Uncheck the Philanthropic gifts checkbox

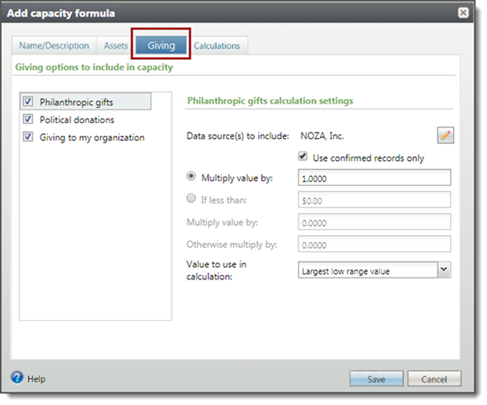tap(28, 101)
